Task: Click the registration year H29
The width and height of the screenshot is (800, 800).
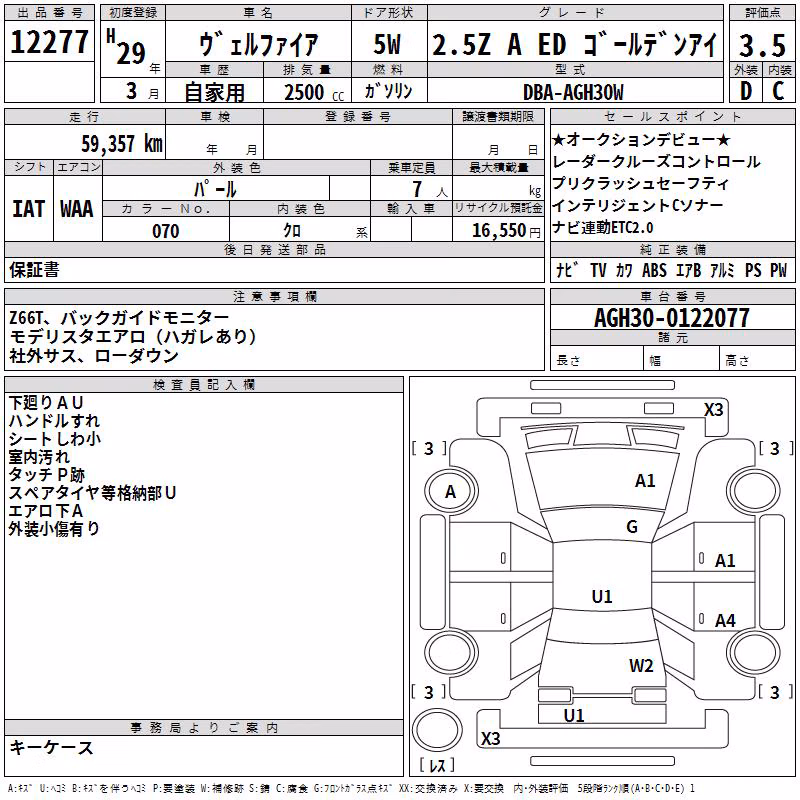Action: coord(126,47)
